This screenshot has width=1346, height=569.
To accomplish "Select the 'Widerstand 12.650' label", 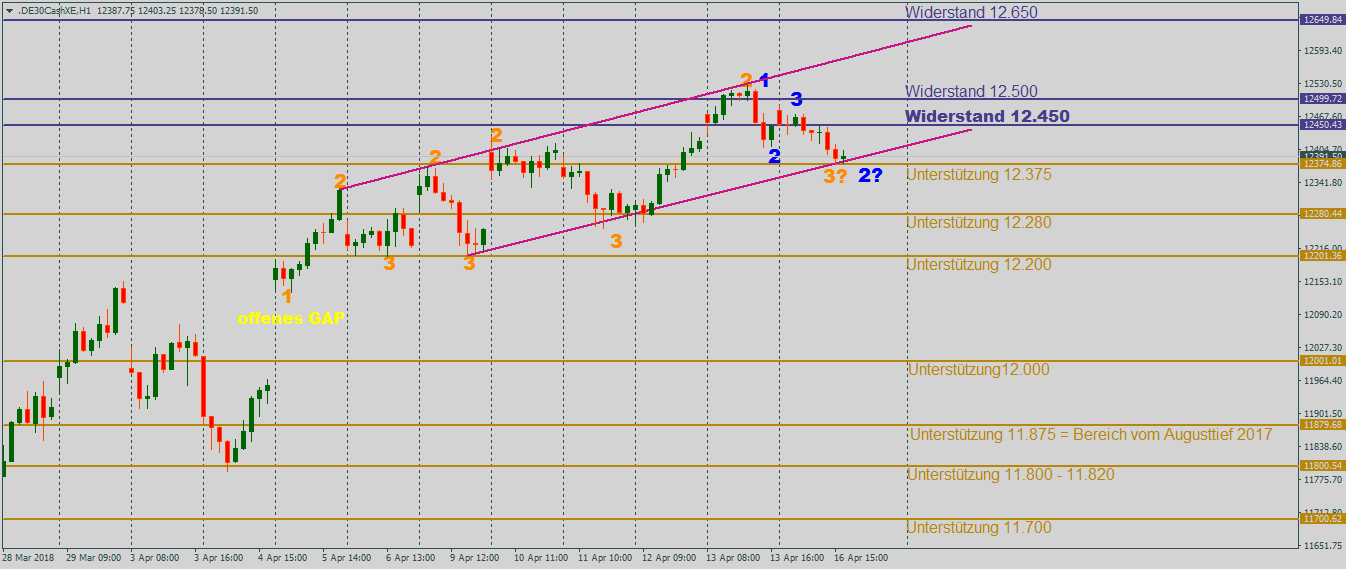I will pos(971,13).
